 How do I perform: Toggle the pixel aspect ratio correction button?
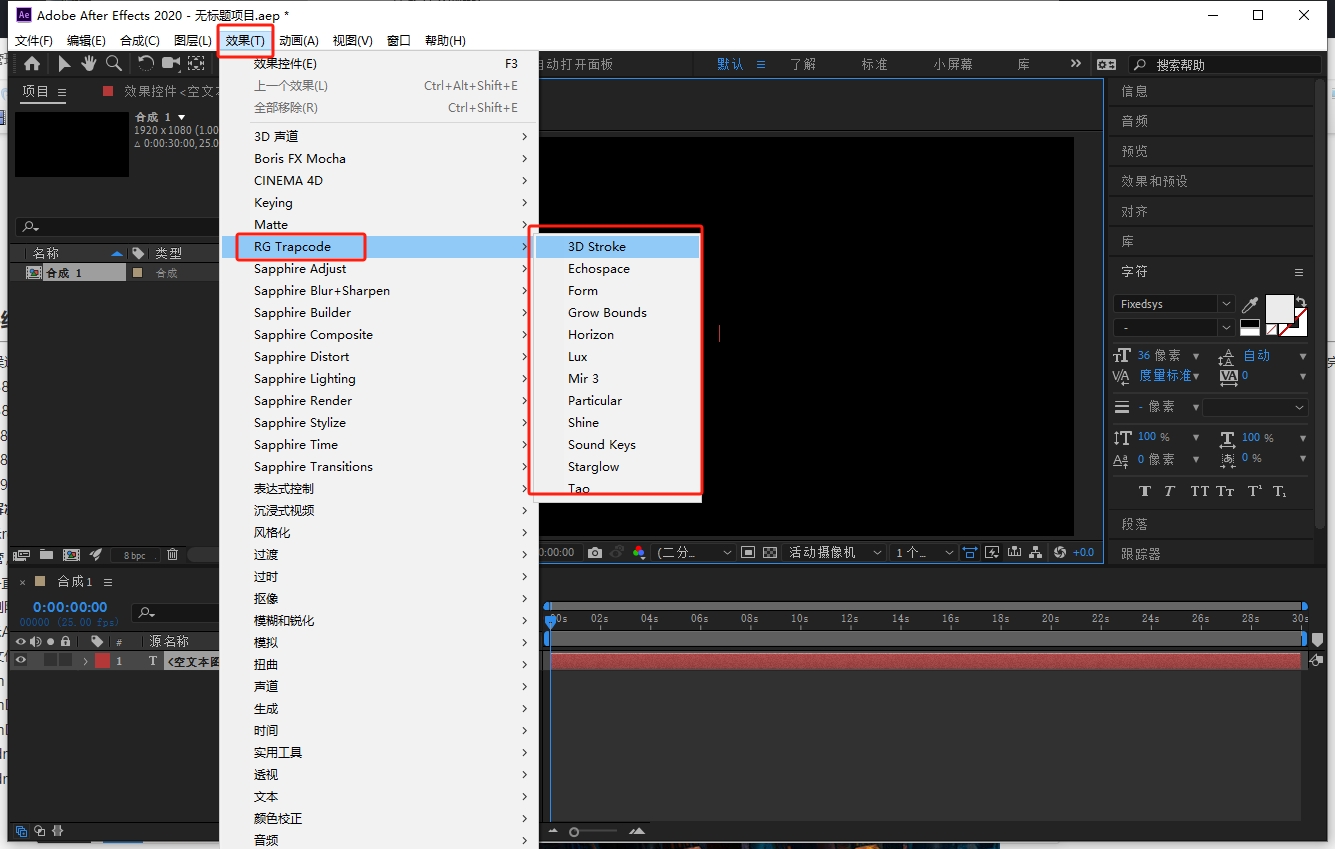coord(969,552)
